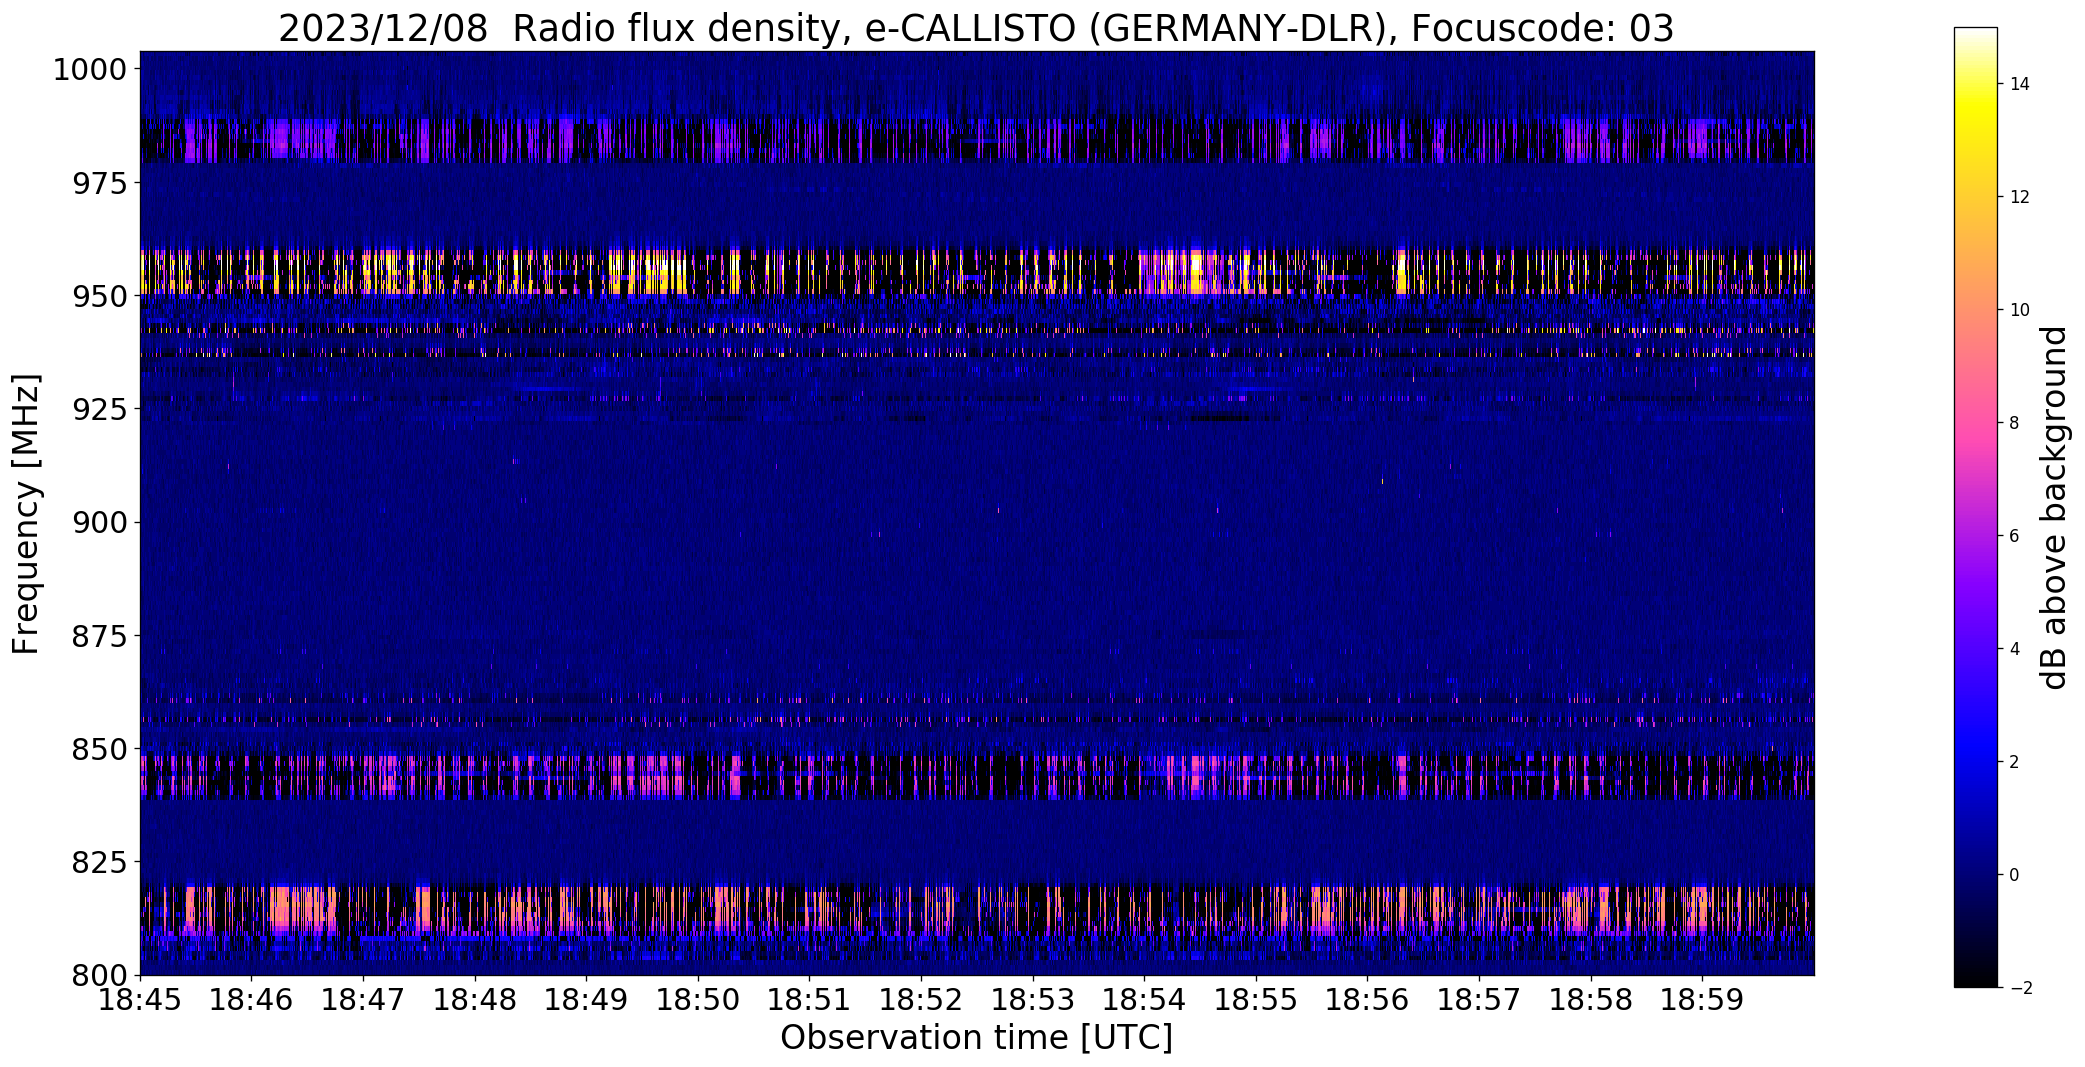Click the 18:54 time tick label
The image size is (2085, 1067).
coord(1144,1000)
